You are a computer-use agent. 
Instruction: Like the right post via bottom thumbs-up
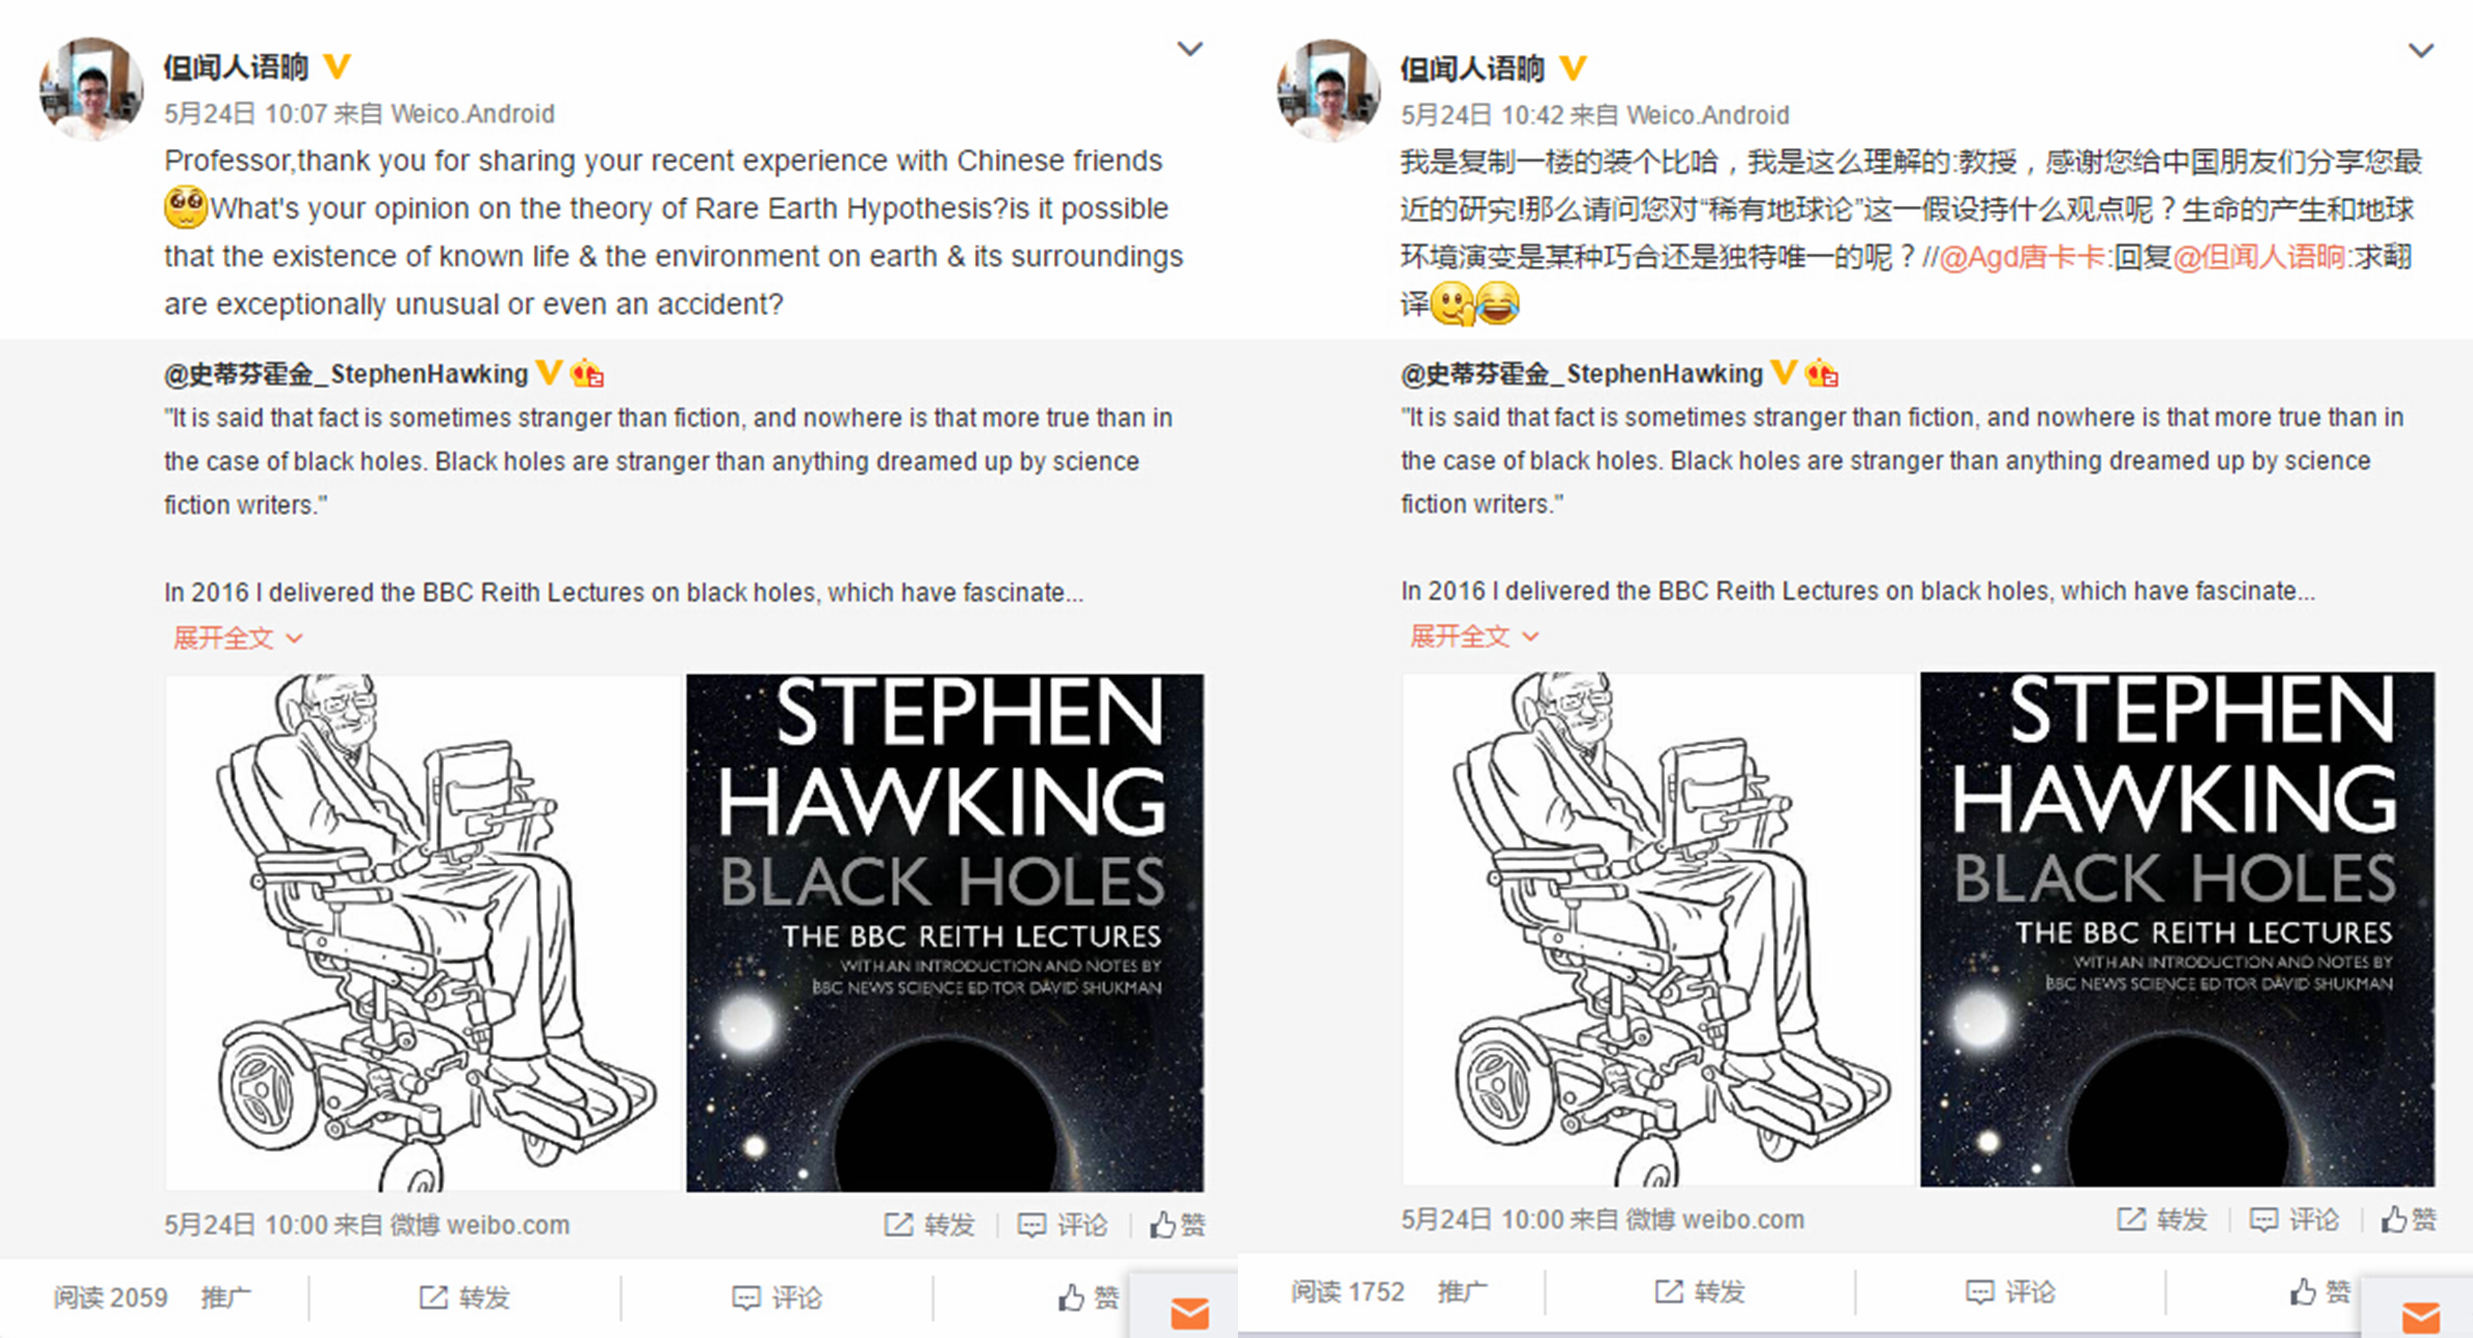coord(2320,1292)
